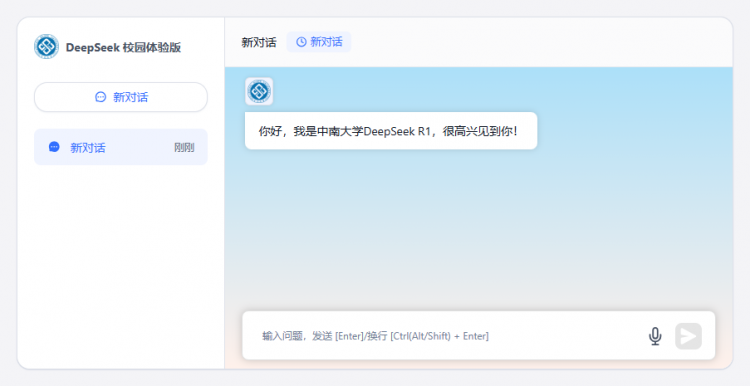
Task: Click the university logo beside DeepSeek 校园体验版
Action: 46,47
